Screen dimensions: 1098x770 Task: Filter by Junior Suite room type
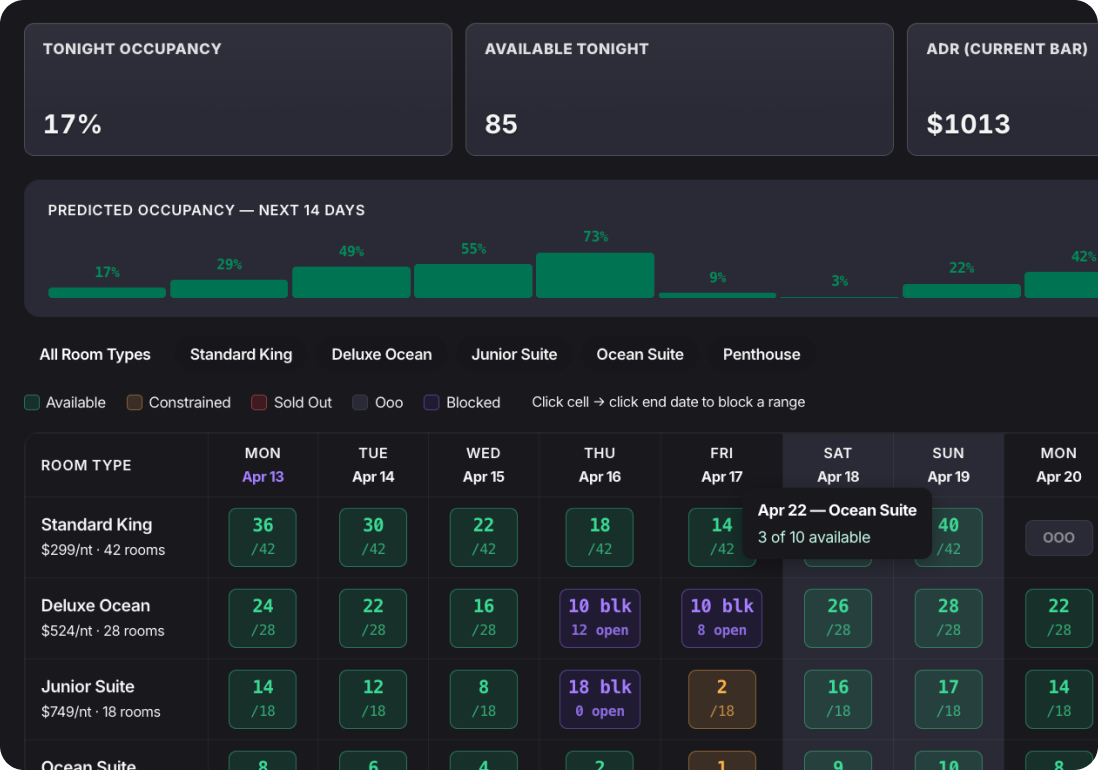tap(514, 354)
